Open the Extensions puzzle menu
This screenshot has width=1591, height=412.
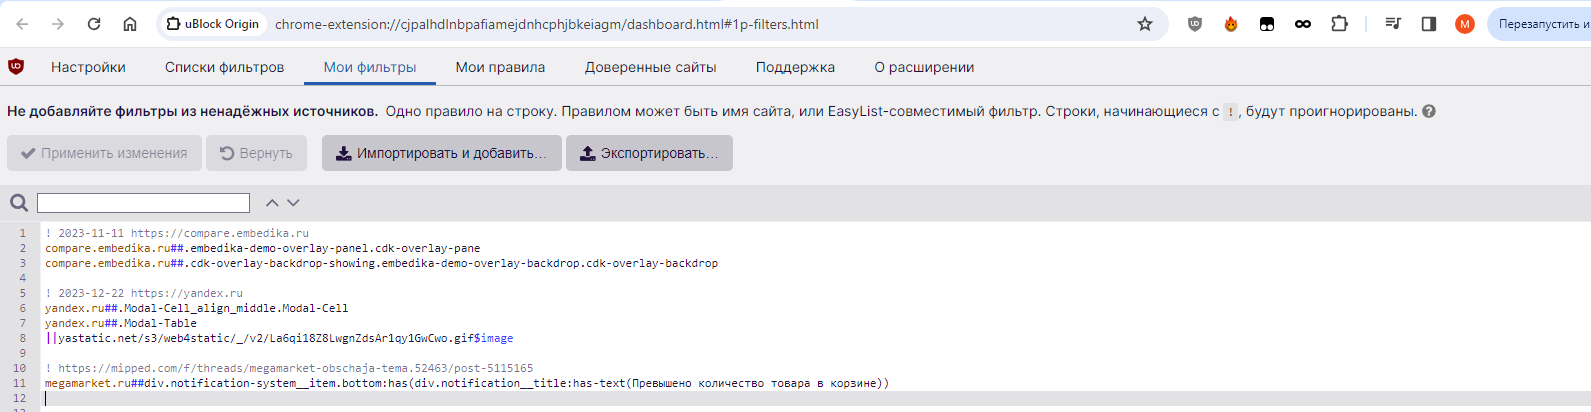click(1339, 24)
